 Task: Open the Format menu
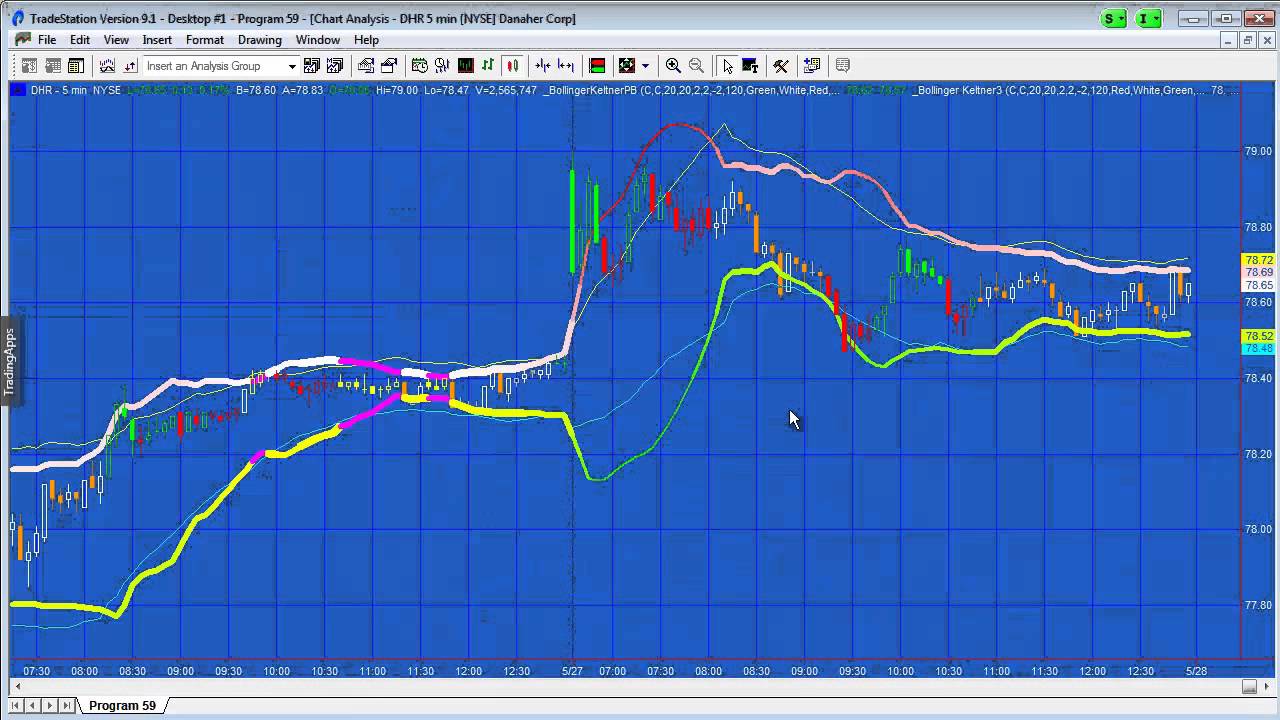(x=204, y=40)
